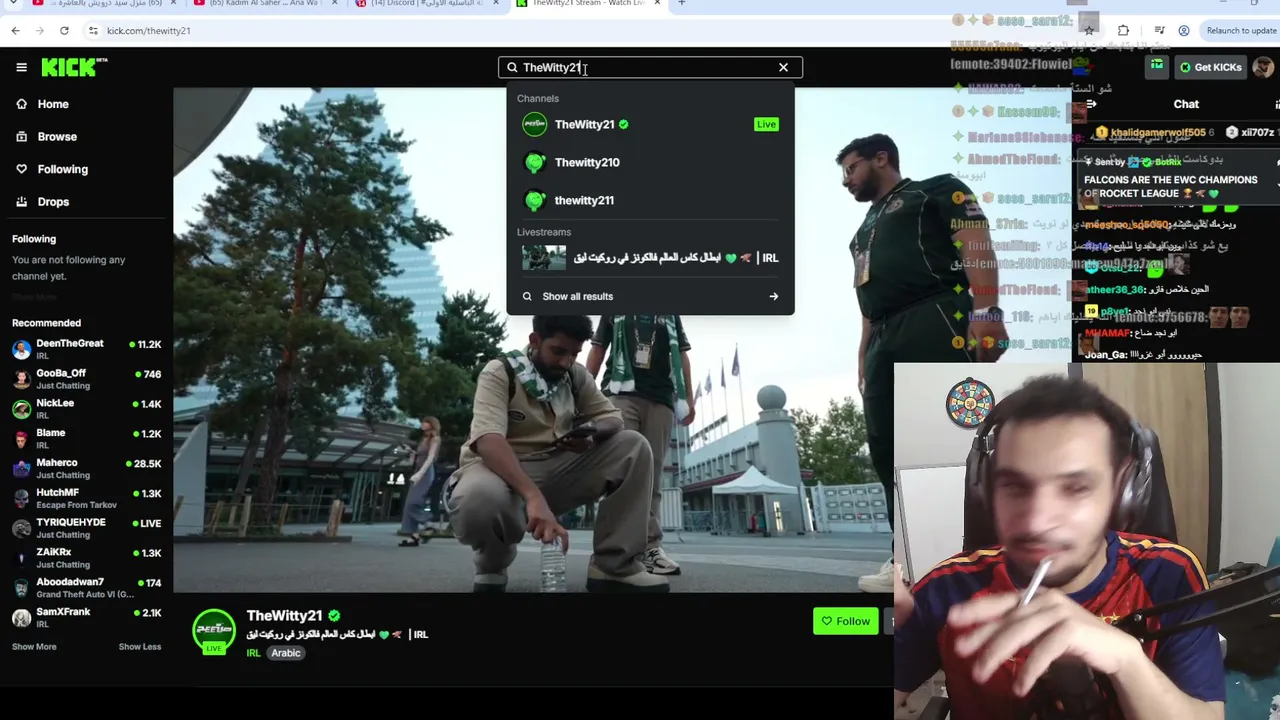Image resolution: width=1280 pixels, height=720 pixels.
Task: Click thewitty211 result avatar
Action: coord(535,200)
